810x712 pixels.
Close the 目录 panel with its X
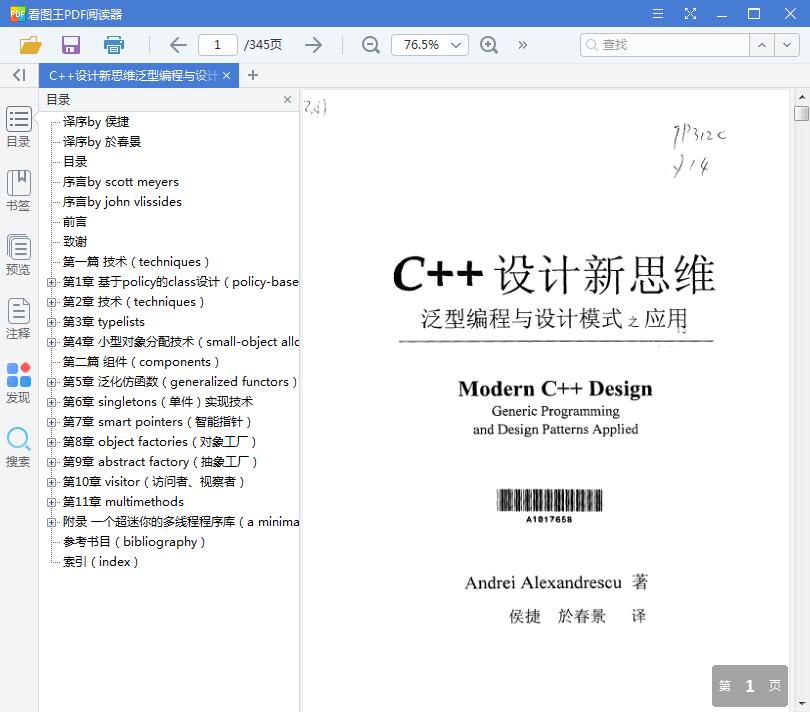click(x=287, y=99)
